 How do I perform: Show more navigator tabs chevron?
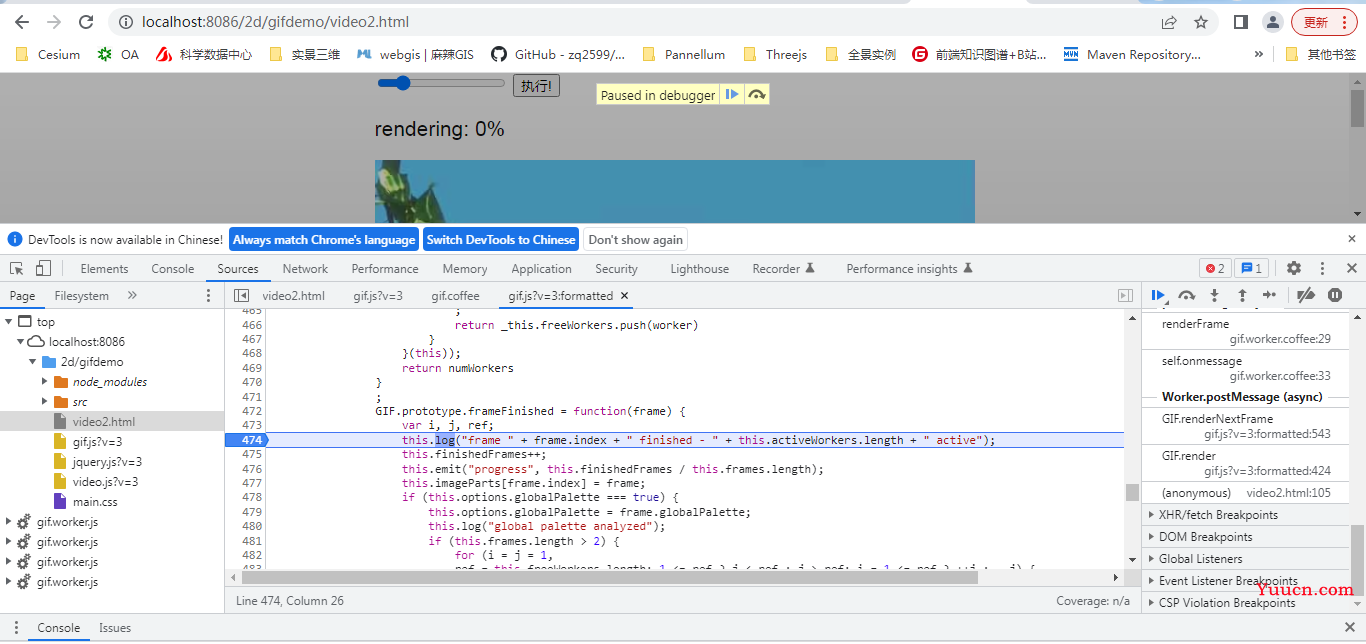coord(132,296)
